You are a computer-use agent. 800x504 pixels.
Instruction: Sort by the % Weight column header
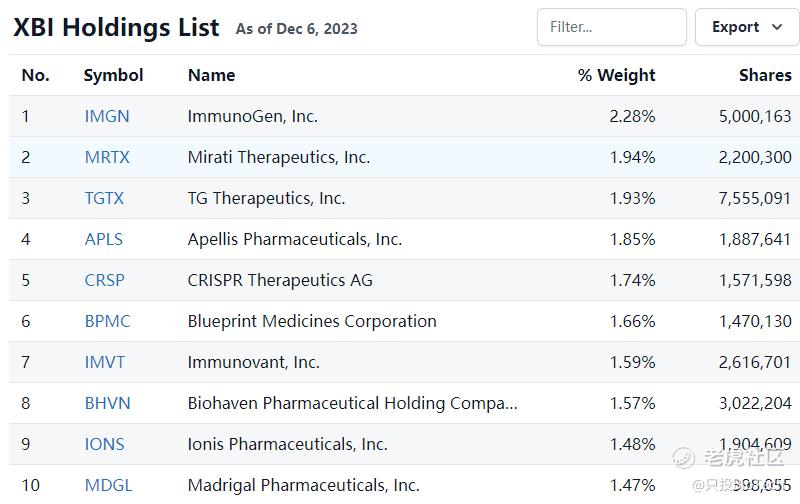click(x=616, y=75)
